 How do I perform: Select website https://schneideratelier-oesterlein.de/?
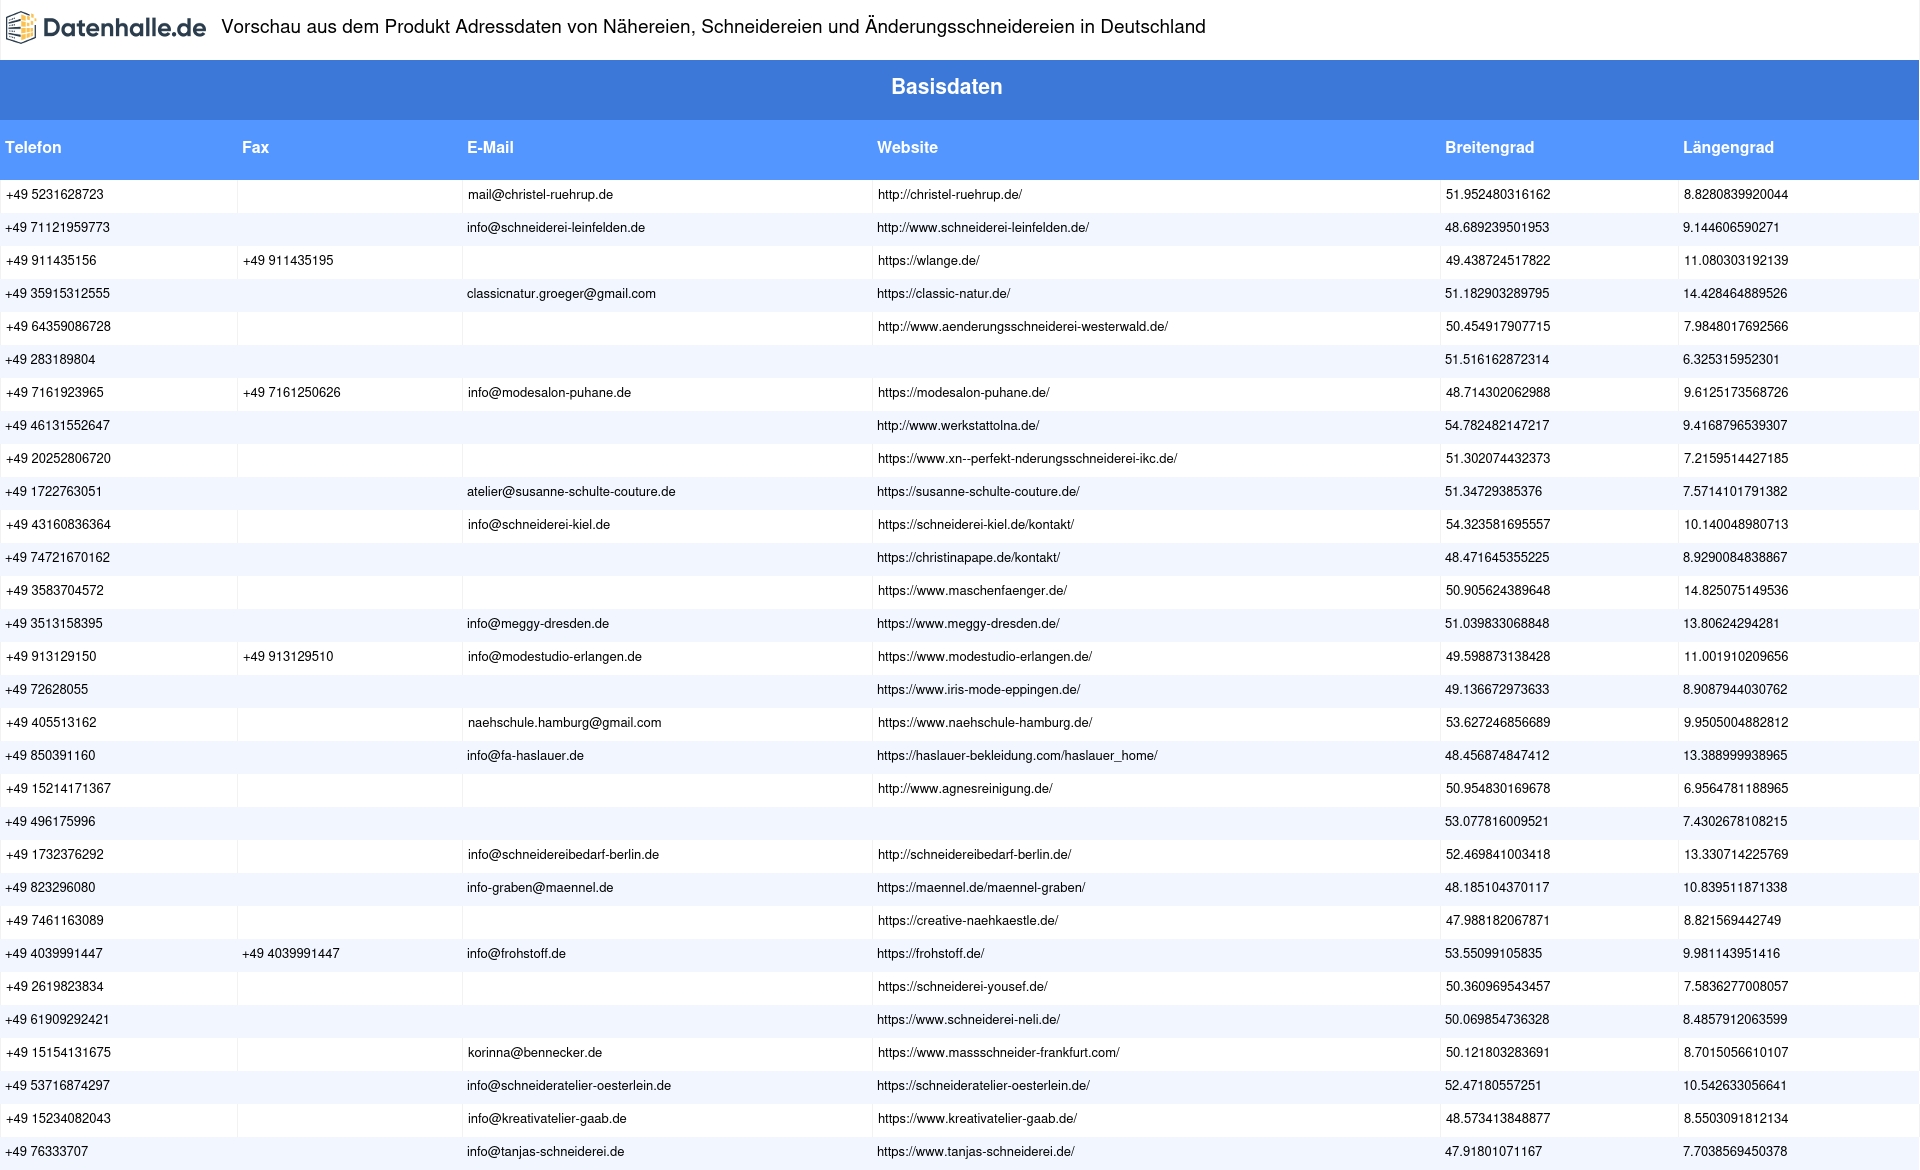click(x=984, y=1086)
